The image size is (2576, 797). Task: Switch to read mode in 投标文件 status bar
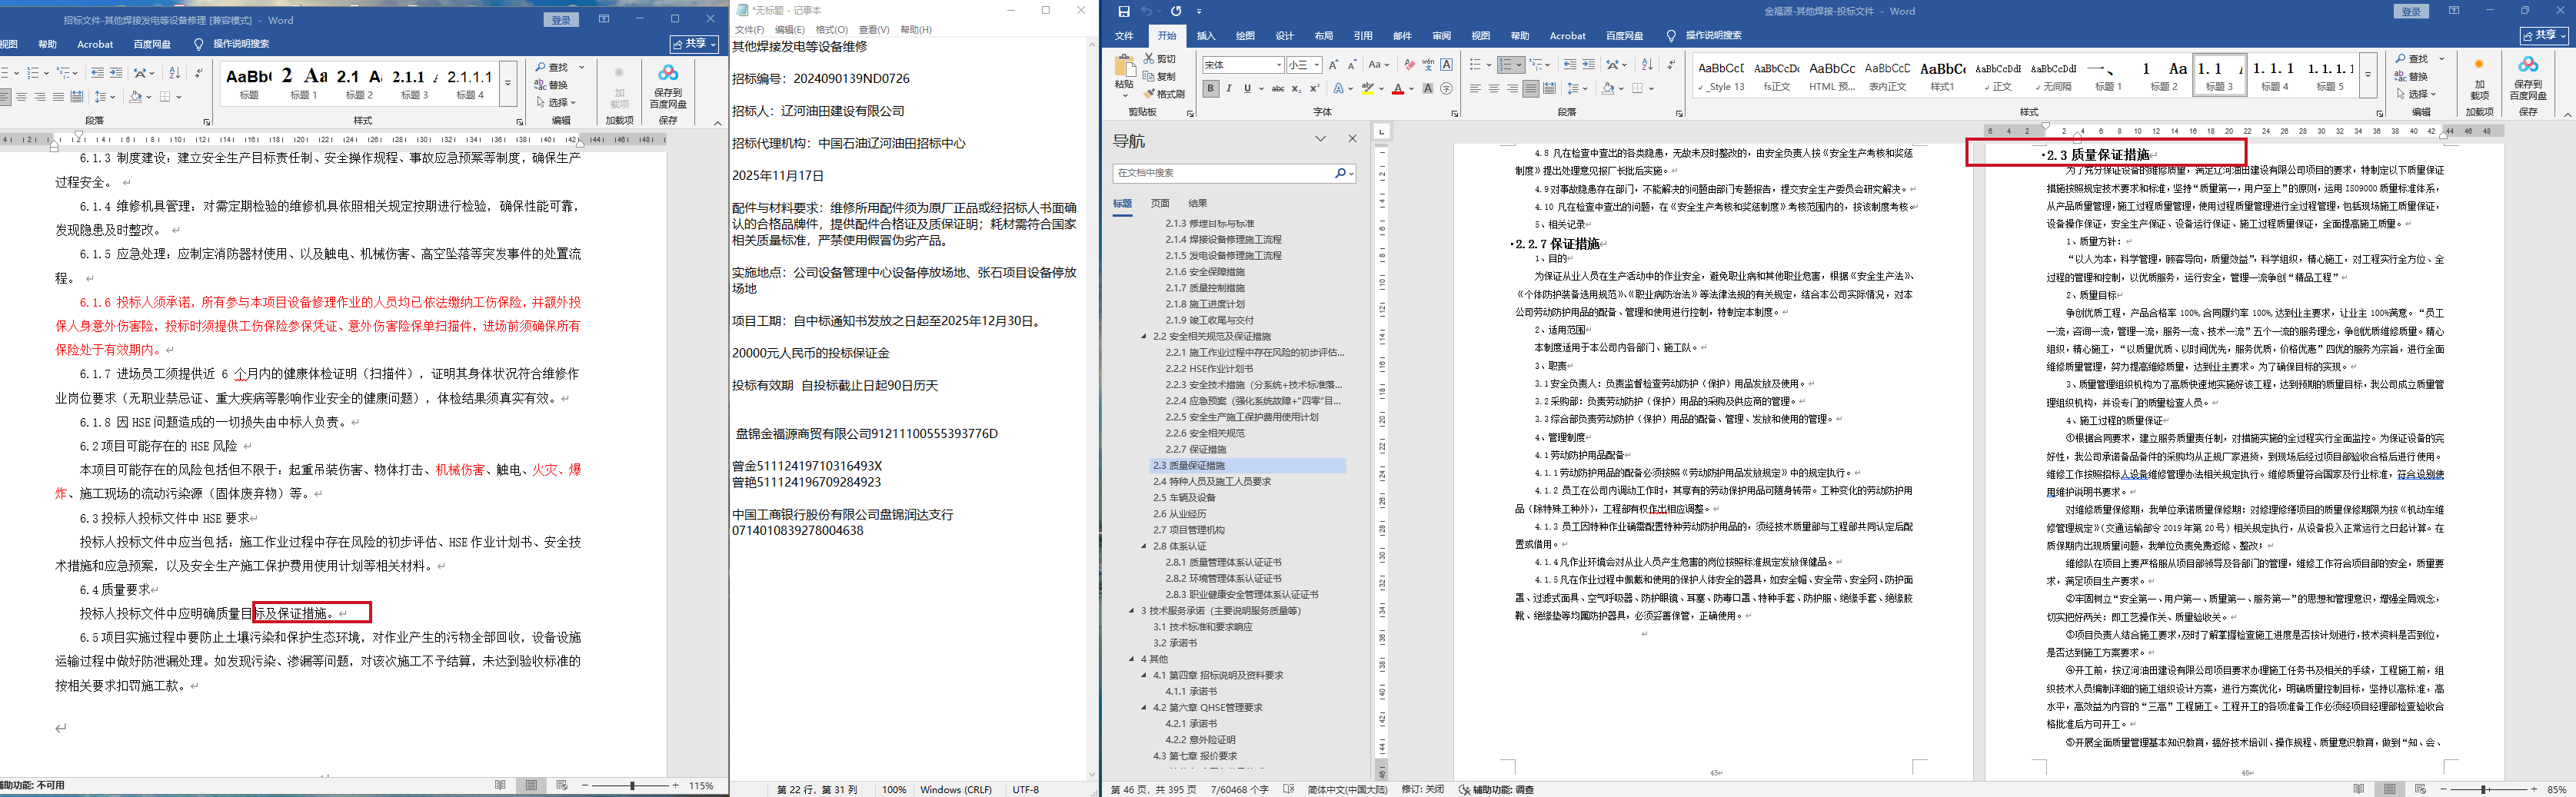(x=2359, y=789)
